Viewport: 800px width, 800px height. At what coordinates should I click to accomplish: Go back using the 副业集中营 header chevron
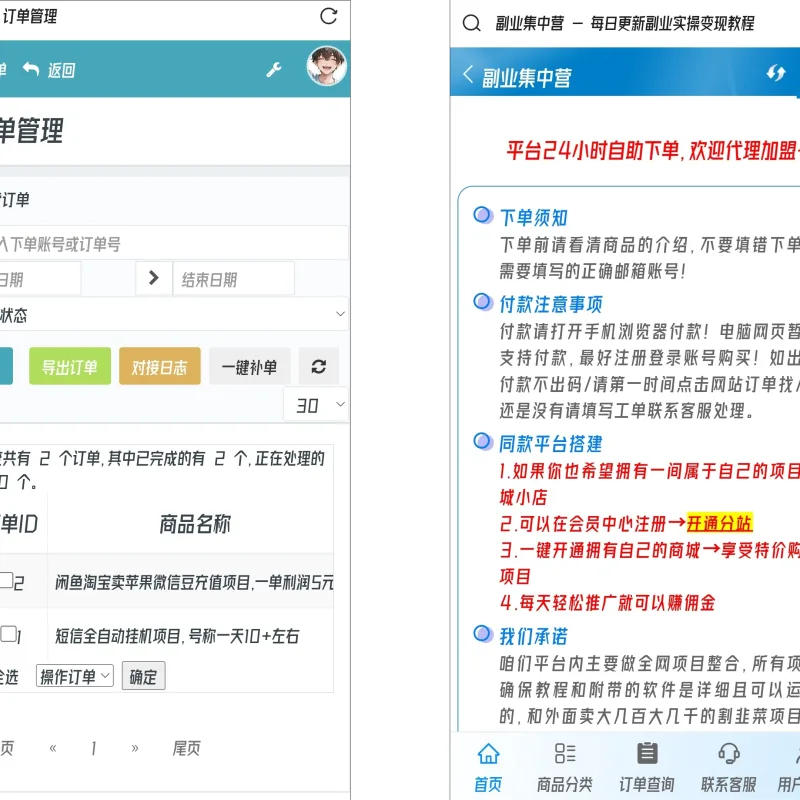(x=468, y=74)
